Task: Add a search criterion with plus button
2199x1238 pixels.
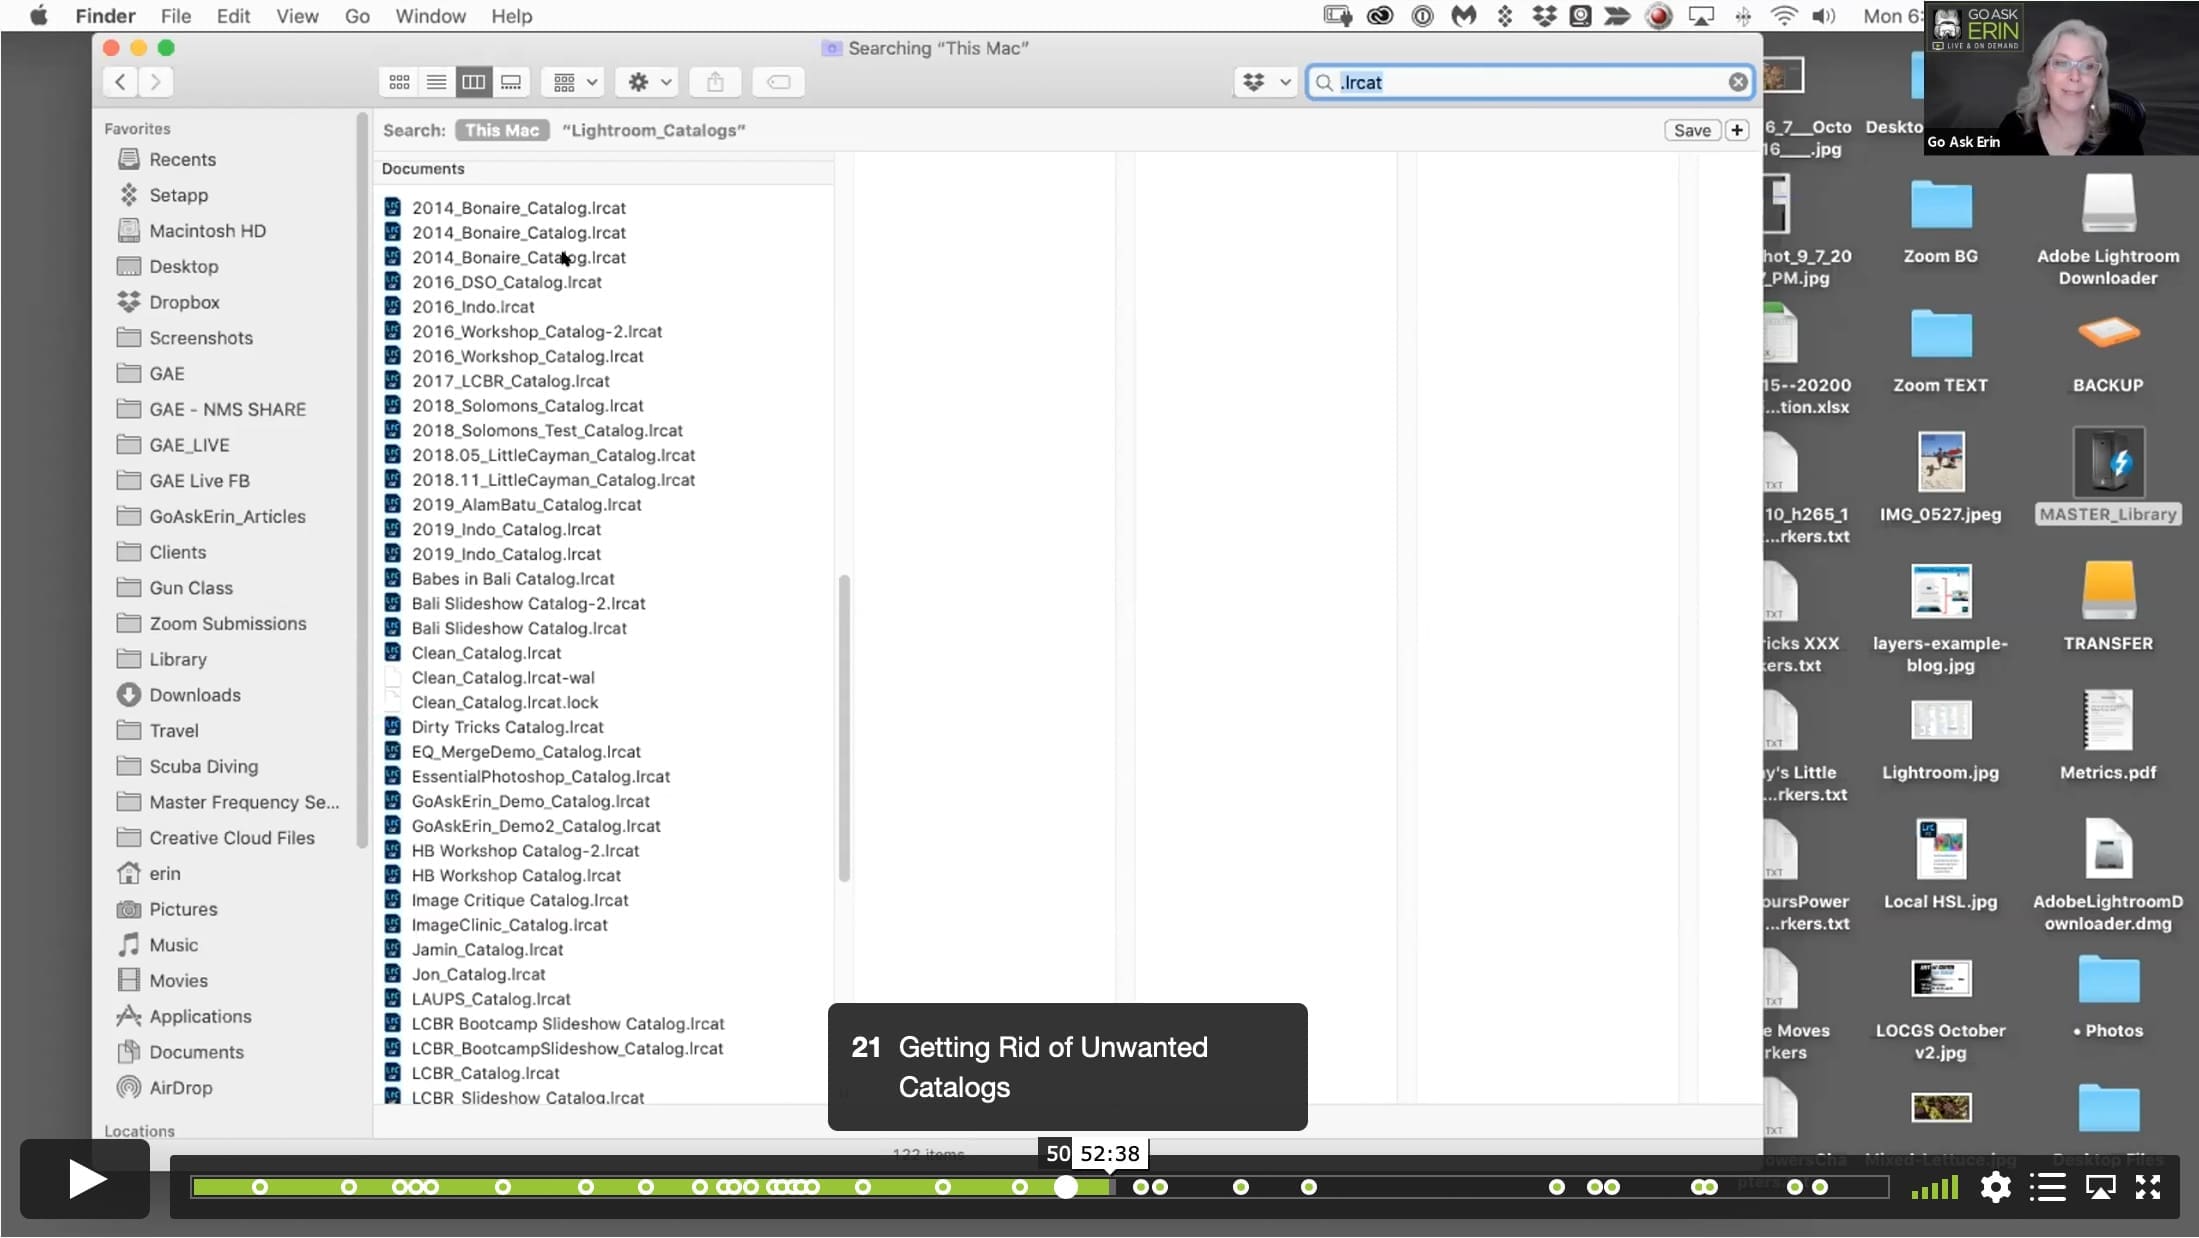Action: [x=1737, y=130]
